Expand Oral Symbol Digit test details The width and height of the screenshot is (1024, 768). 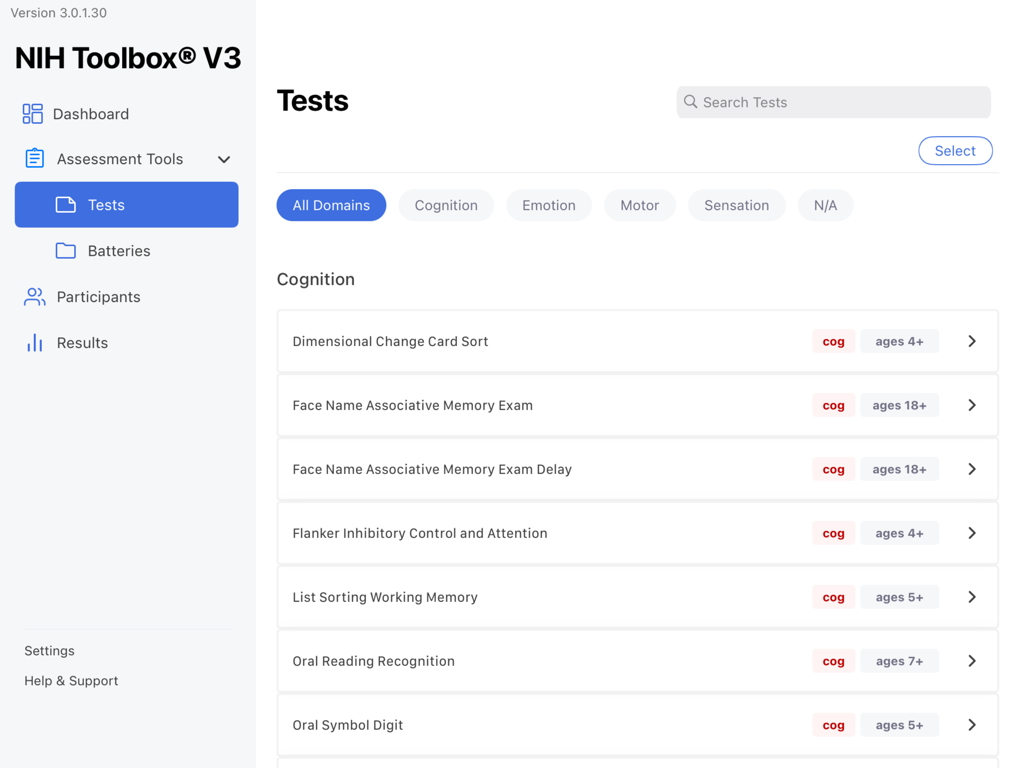coord(971,724)
